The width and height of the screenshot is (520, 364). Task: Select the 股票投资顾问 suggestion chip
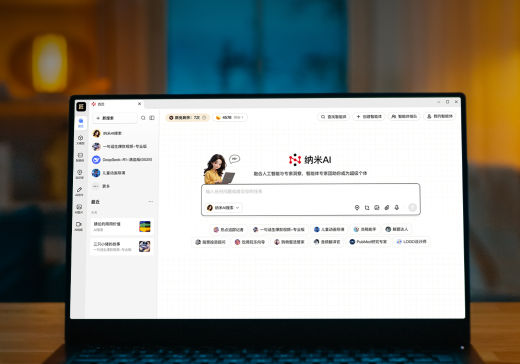[x=210, y=242]
